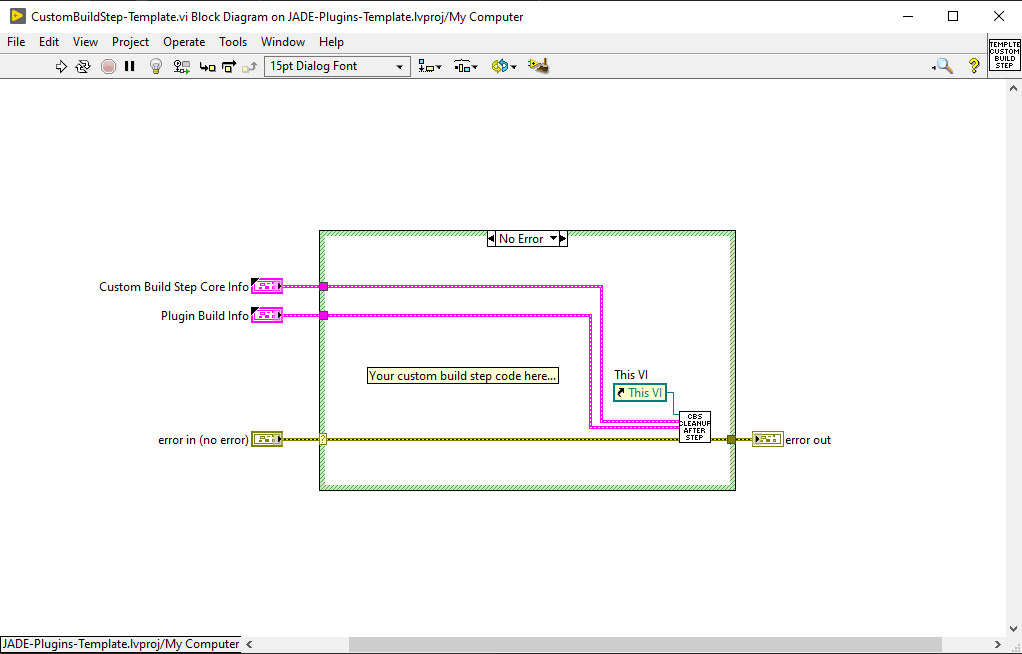Click the TEMPLATE CUSTOM BUILD STEP VI icon
The image size is (1022, 654).
[1004, 56]
